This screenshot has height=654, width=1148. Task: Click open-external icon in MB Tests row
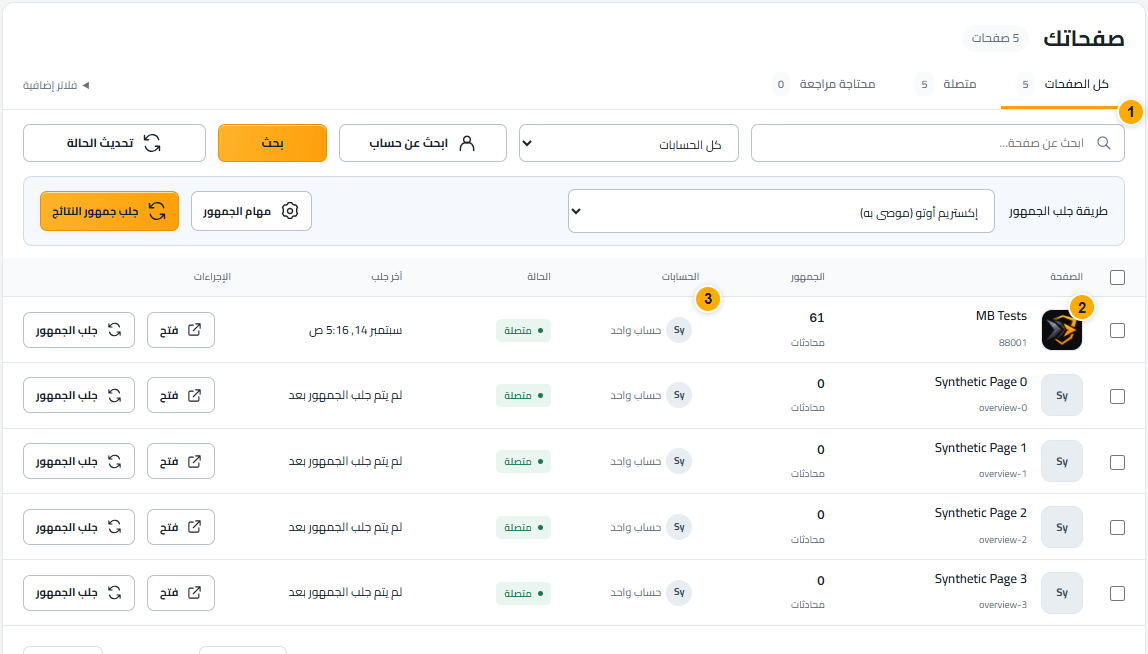[194, 330]
